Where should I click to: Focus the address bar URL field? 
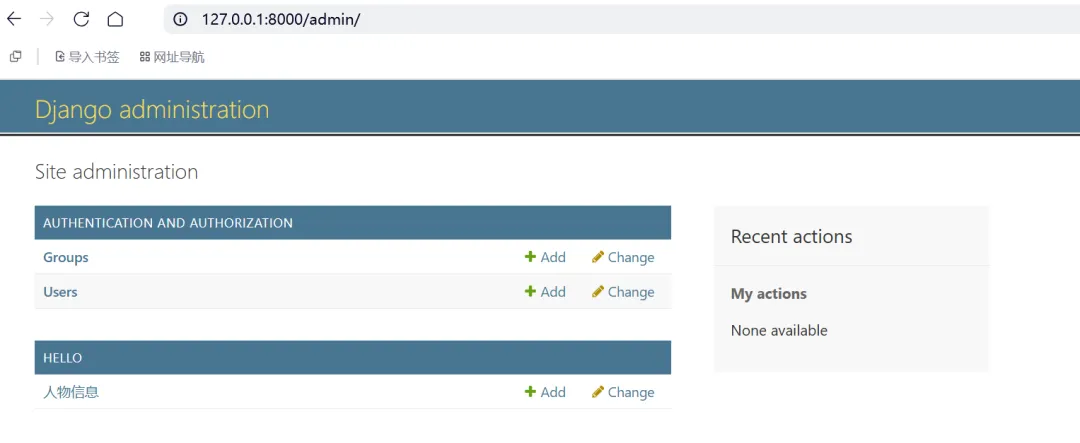coord(400,19)
